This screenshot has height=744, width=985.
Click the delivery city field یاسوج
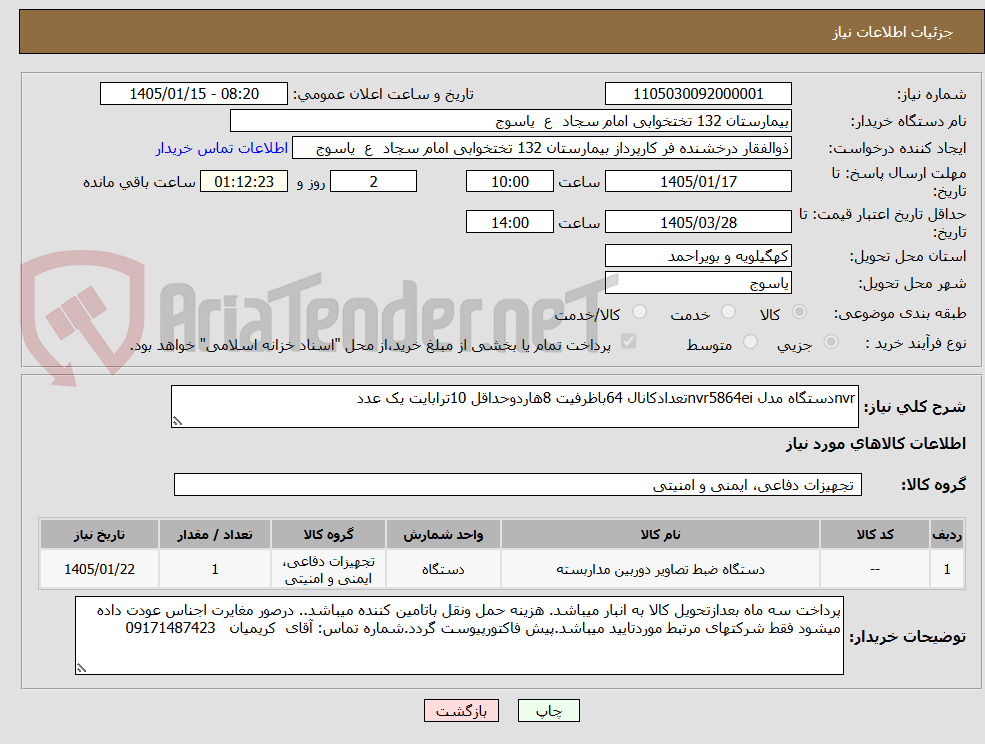(x=698, y=283)
